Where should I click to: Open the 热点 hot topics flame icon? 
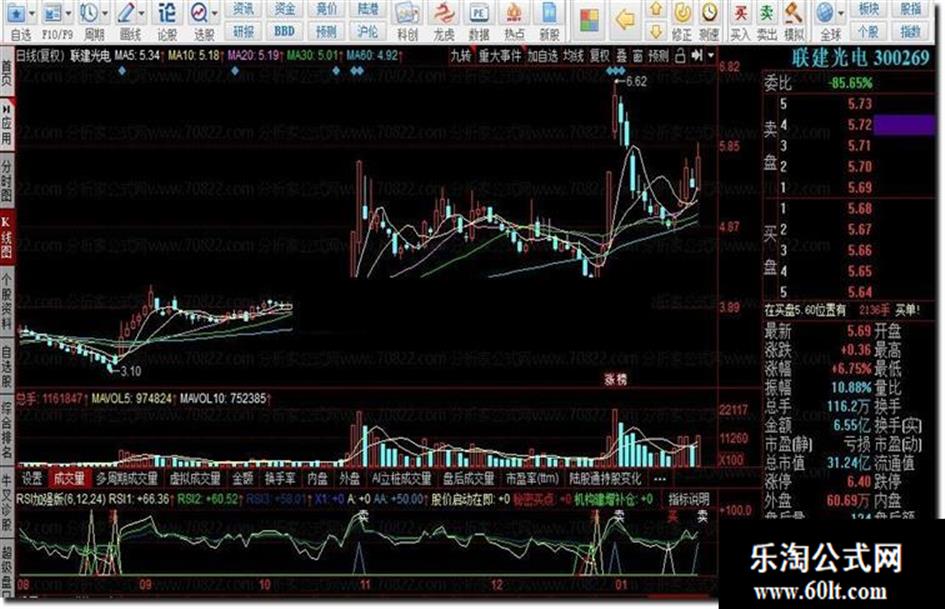[x=514, y=14]
